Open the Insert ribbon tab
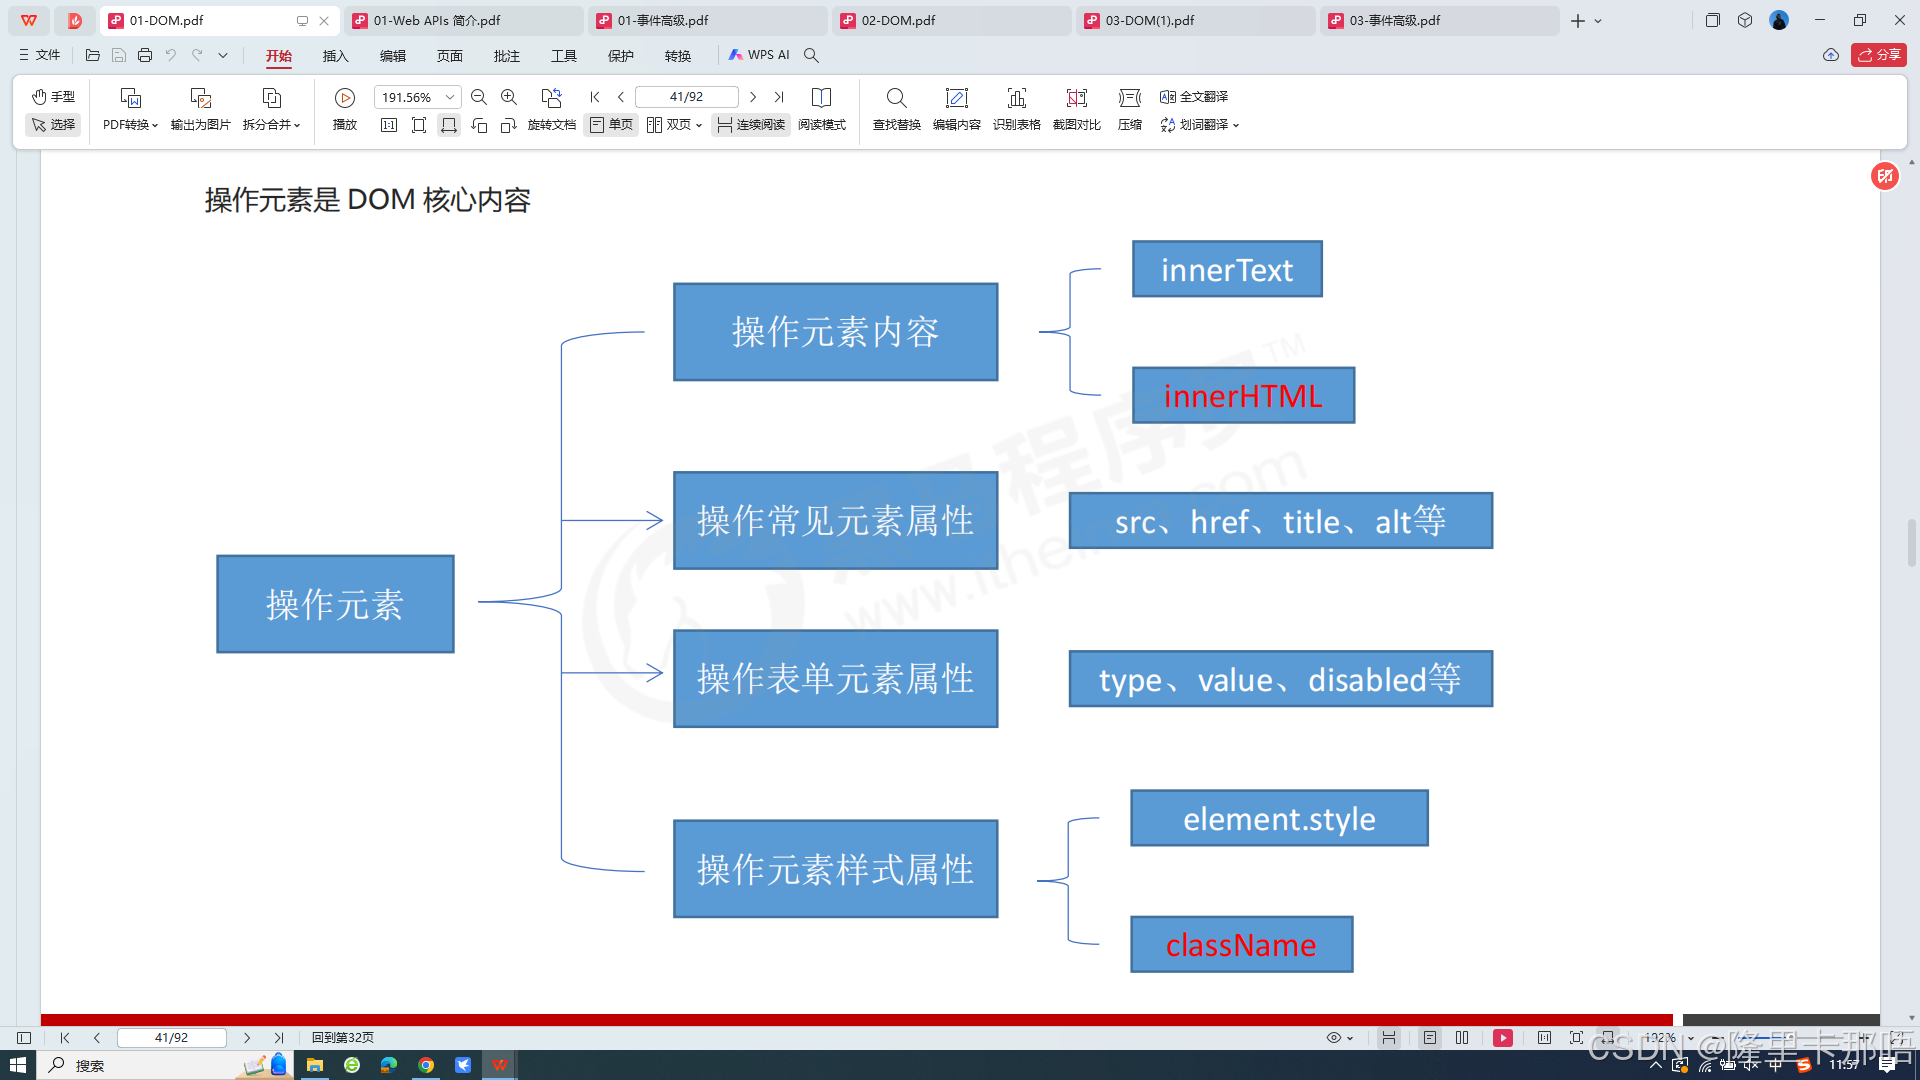Viewport: 1920px width, 1080px height. coord(335,56)
